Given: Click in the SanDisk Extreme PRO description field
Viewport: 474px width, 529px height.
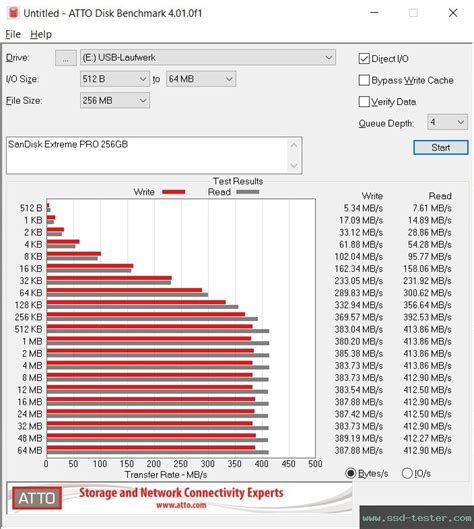Looking at the screenshot, I should (147, 155).
